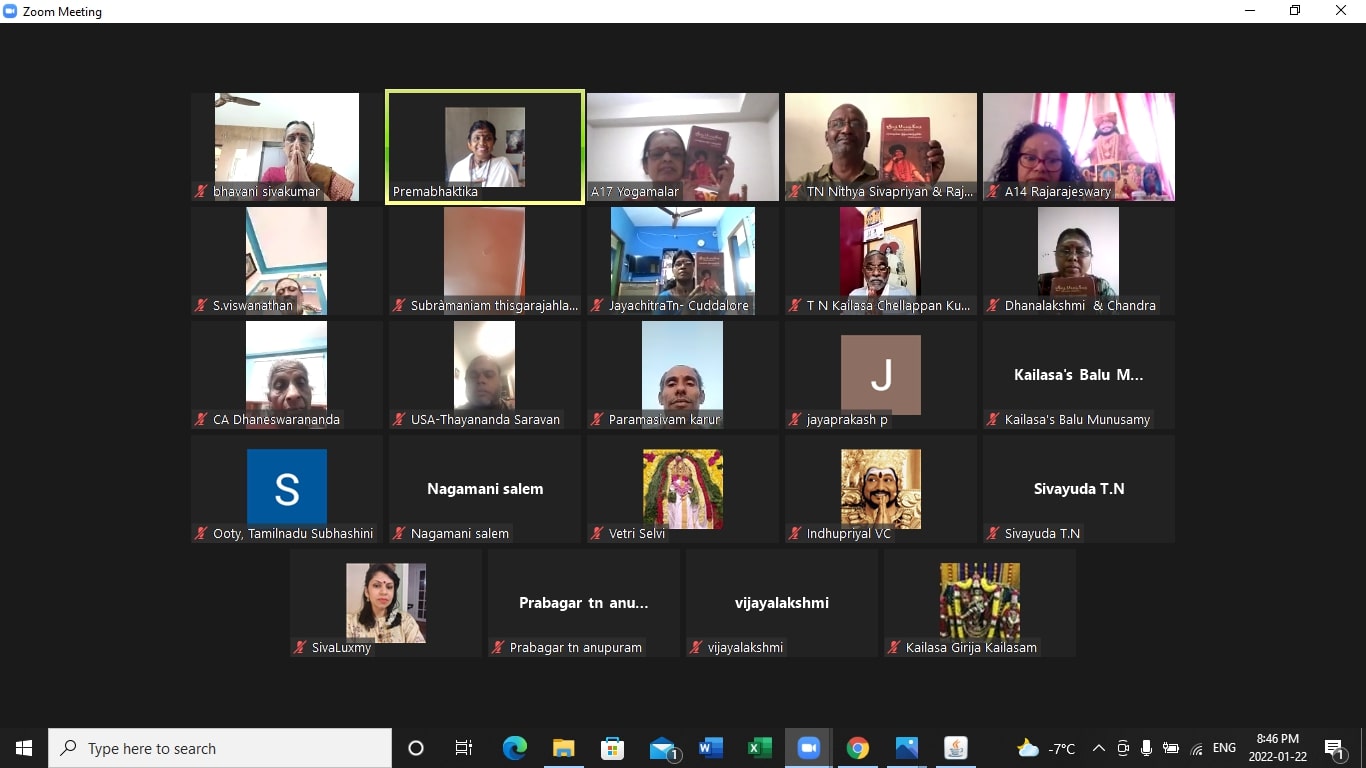The width and height of the screenshot is (1366, 768).
Task: Open Microsoft Word from the taskbar
Action: coord(711,748)
